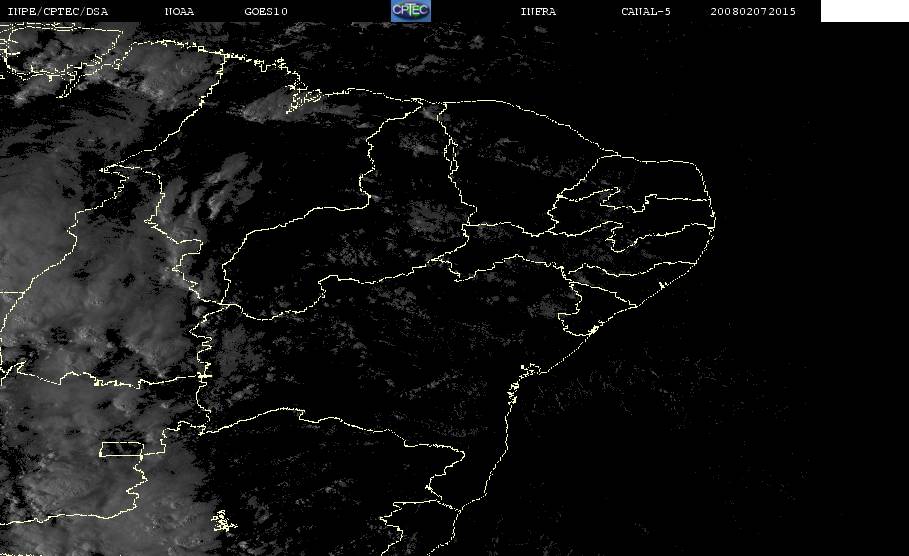Select the INPE/CPTEC/DSA header text
The image size is (909, 556).
tap(57, 11)
